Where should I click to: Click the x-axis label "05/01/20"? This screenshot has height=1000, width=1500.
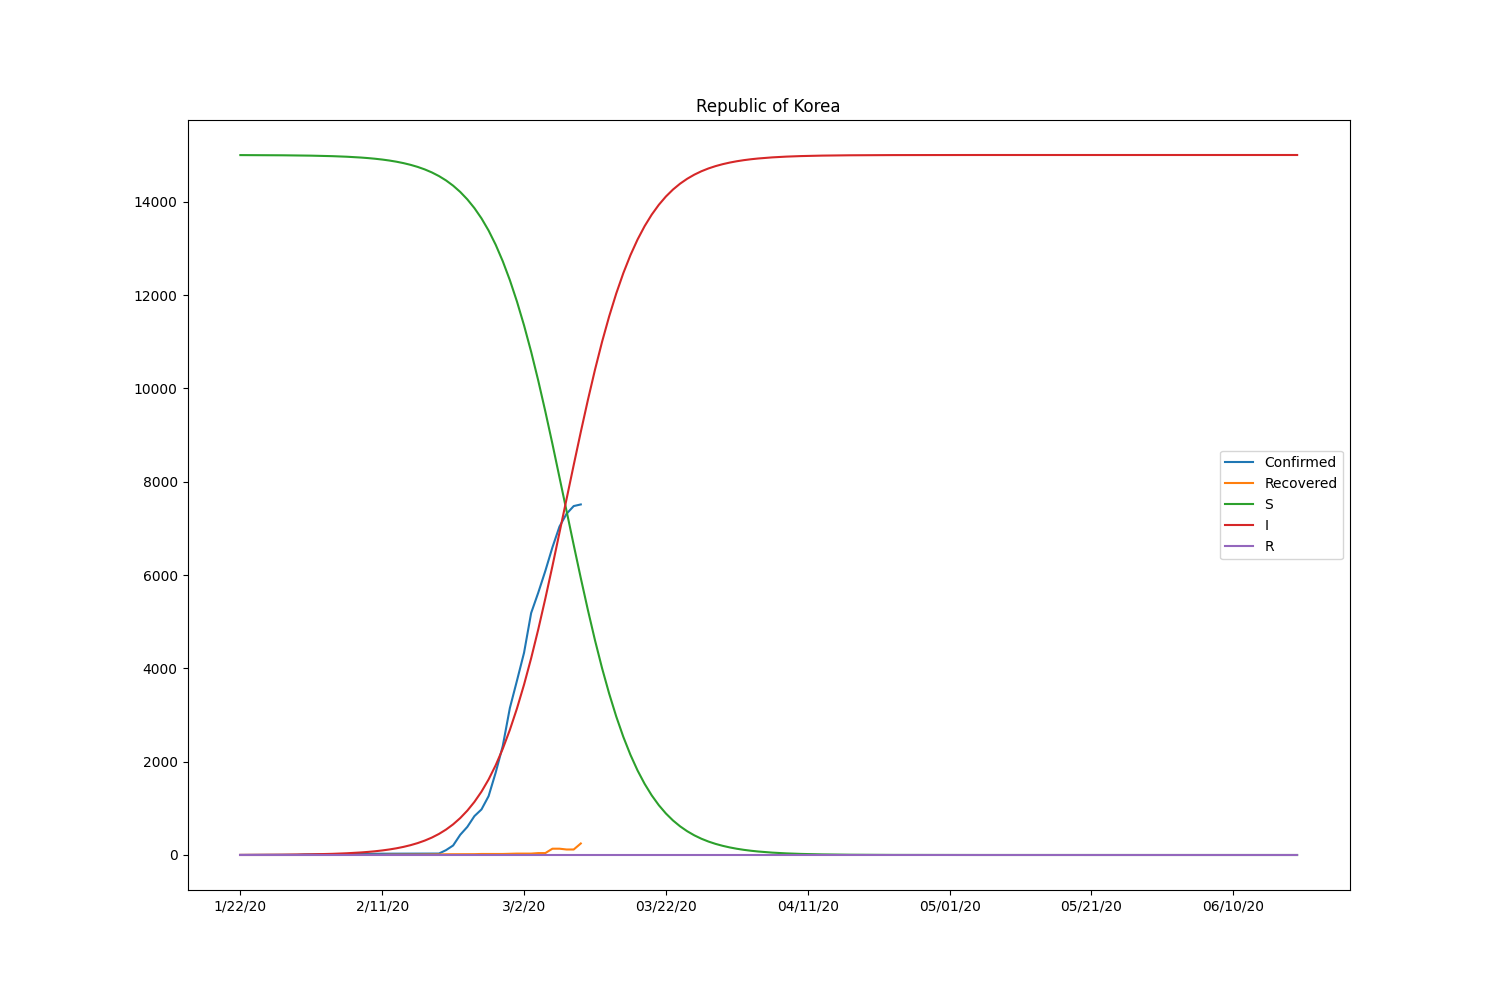click(x=950, y=906)
